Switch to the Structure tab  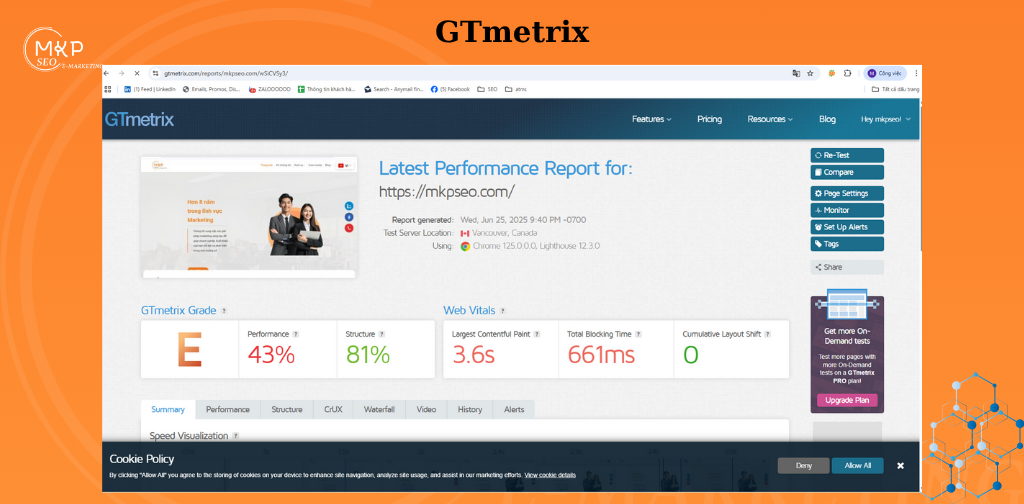click(287, 409)
